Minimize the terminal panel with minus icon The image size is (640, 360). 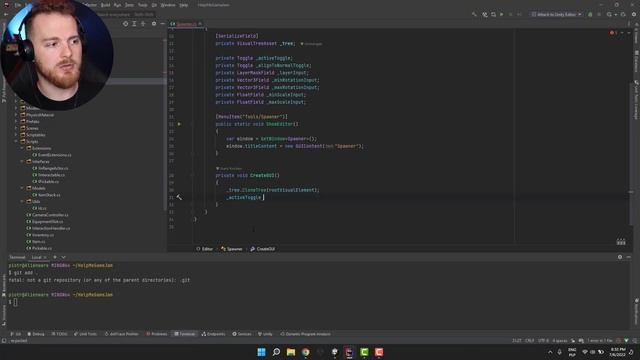pyautogui.click(x=629, y=257)
